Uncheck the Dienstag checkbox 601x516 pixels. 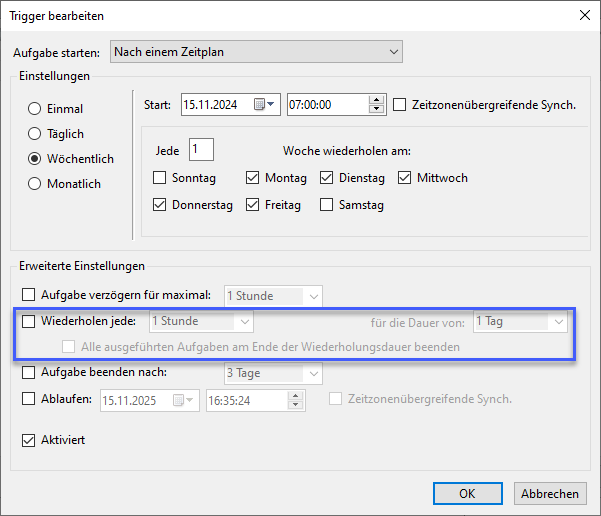326,178
